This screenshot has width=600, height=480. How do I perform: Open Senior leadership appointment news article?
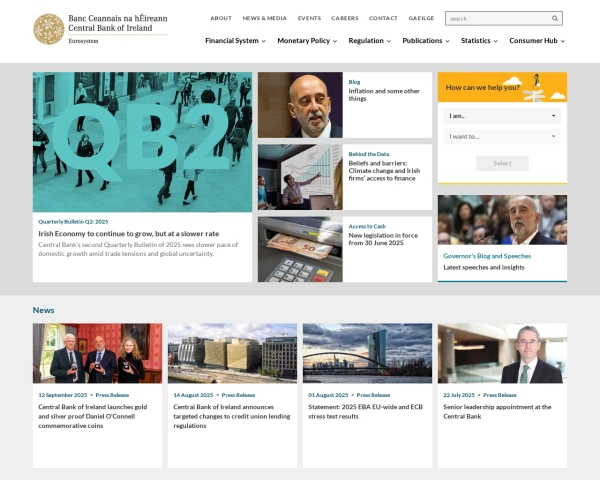pos(497,411)
